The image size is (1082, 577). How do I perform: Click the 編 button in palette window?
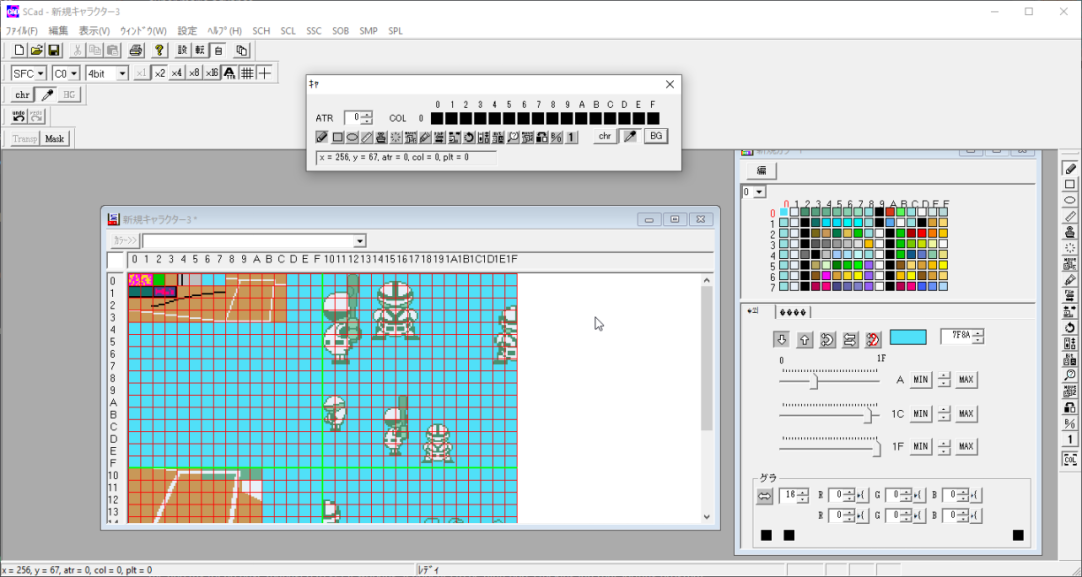762,170
